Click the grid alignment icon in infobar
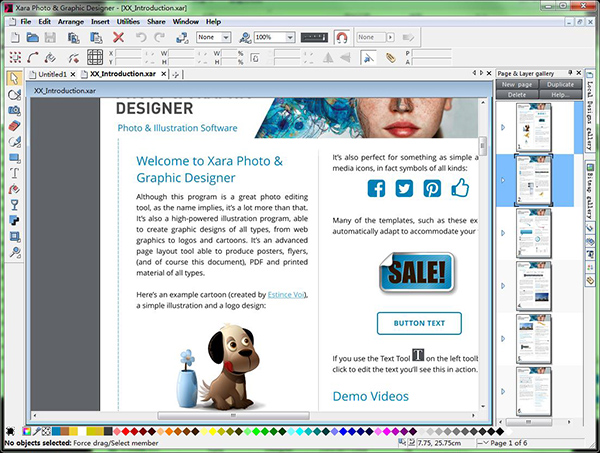Viewport: 600px width, 453px height. click(x=95, y=57)
